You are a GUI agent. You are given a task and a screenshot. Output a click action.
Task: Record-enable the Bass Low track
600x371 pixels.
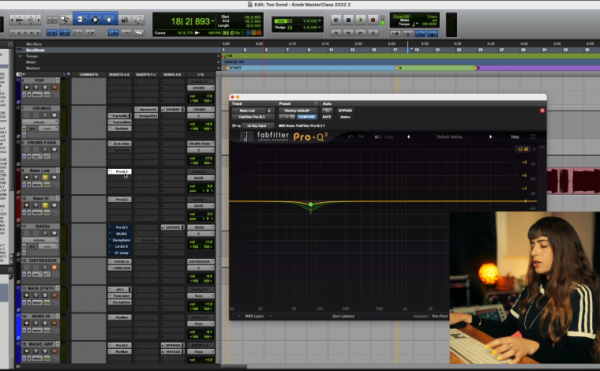pos(26,177)
